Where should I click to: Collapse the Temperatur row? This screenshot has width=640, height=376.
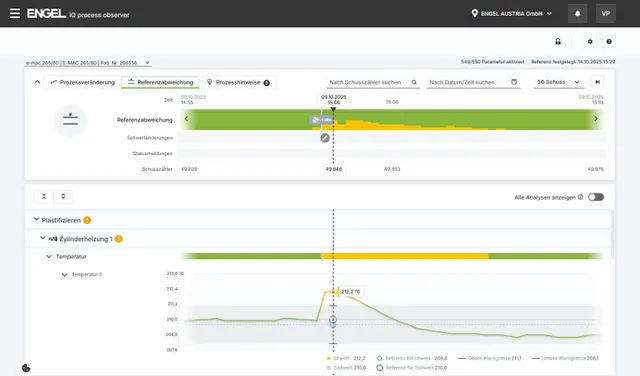click(x=49, y=256)
